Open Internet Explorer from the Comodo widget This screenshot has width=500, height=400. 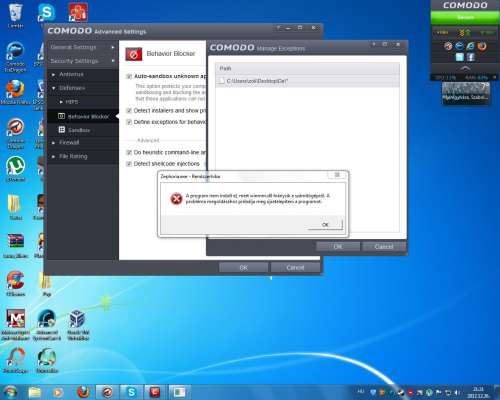pyautogui.click(x=470, y=46)
